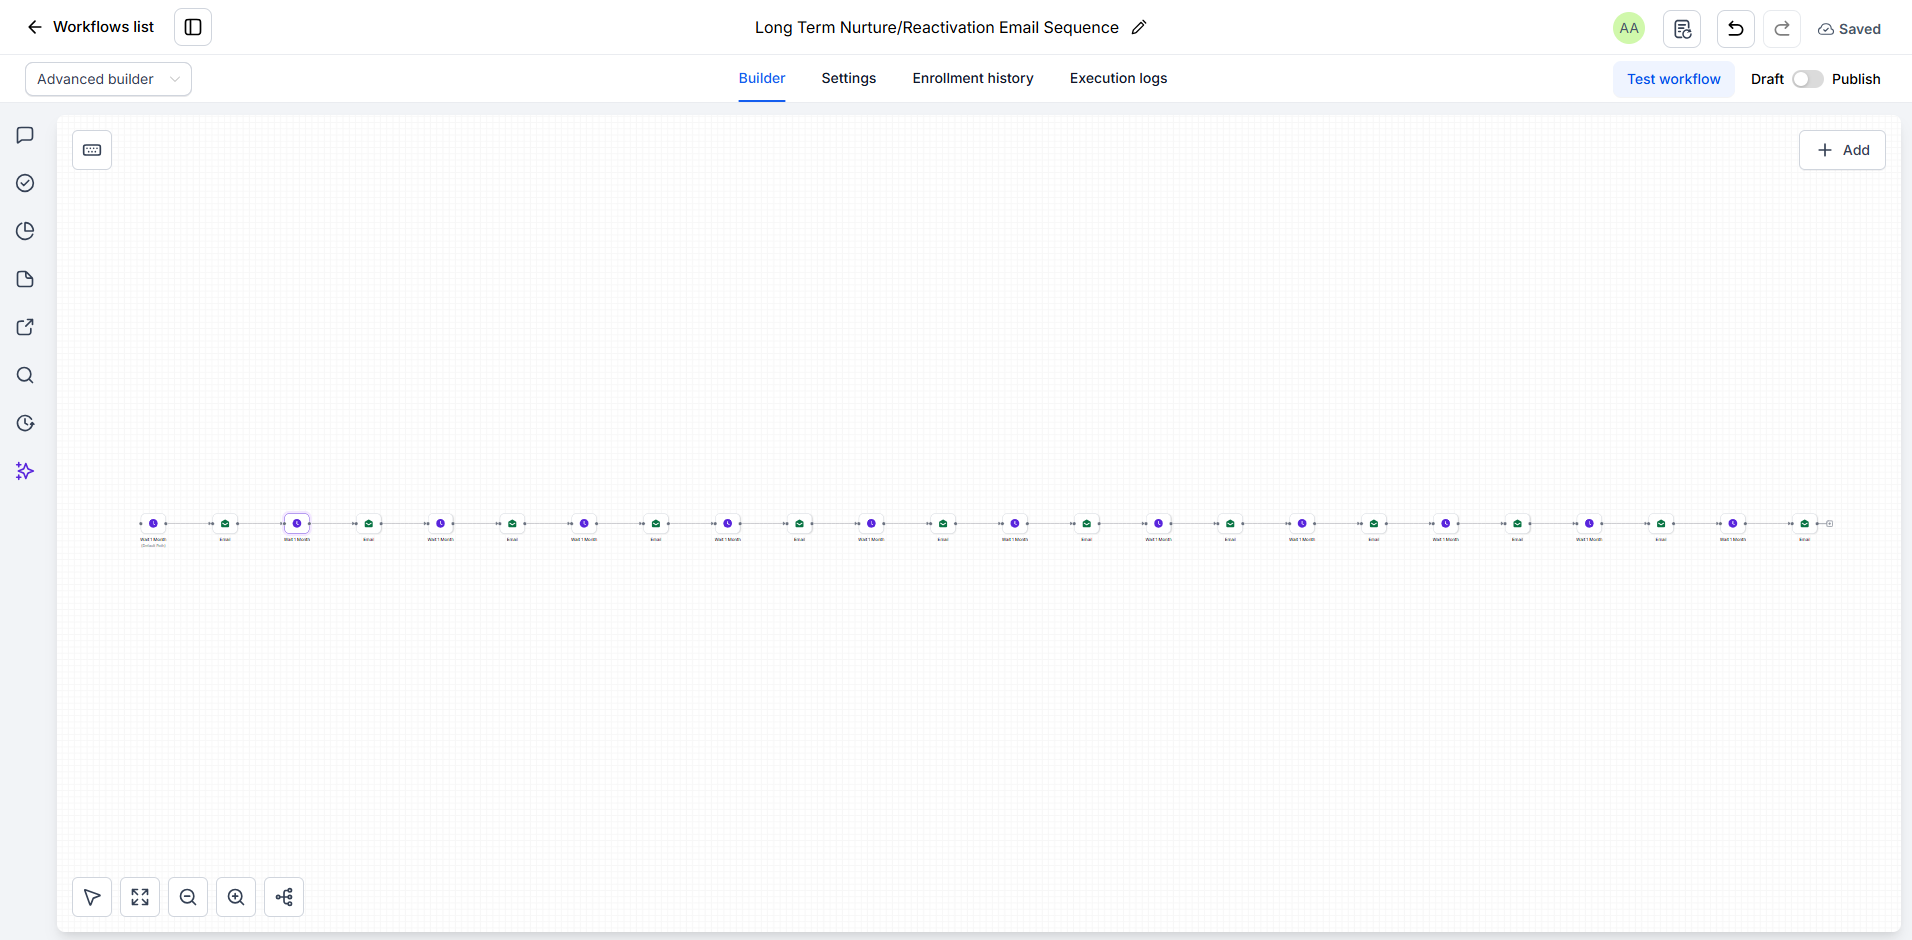This screenshot has width=1912, height=940.
Task: Open the AI sparkle icon in sidebar
Action: [26, 471]
